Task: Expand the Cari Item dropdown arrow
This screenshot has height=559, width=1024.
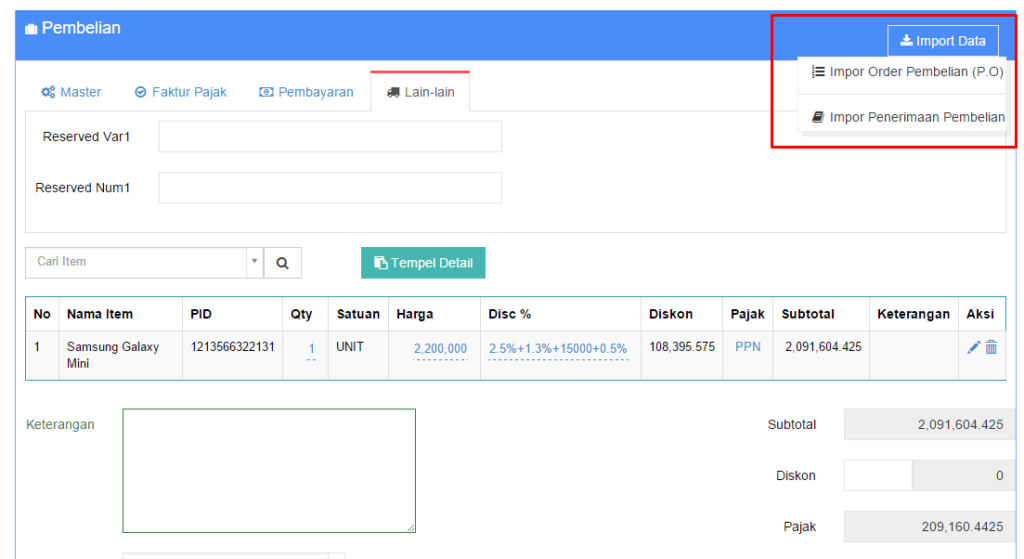Action: click(x=255, y=262)
